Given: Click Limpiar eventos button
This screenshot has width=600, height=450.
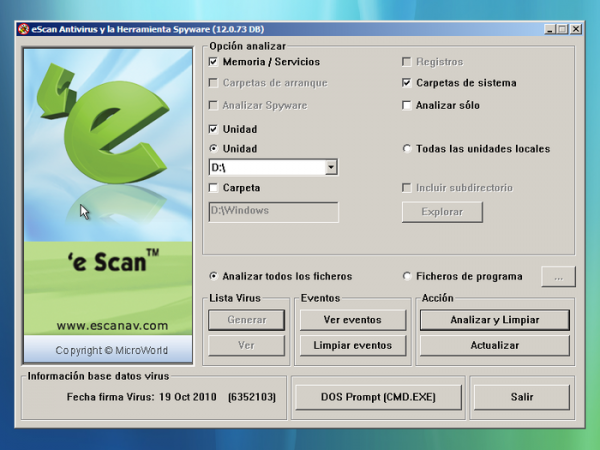Looking at the screenshot, I should coord(352,346).
